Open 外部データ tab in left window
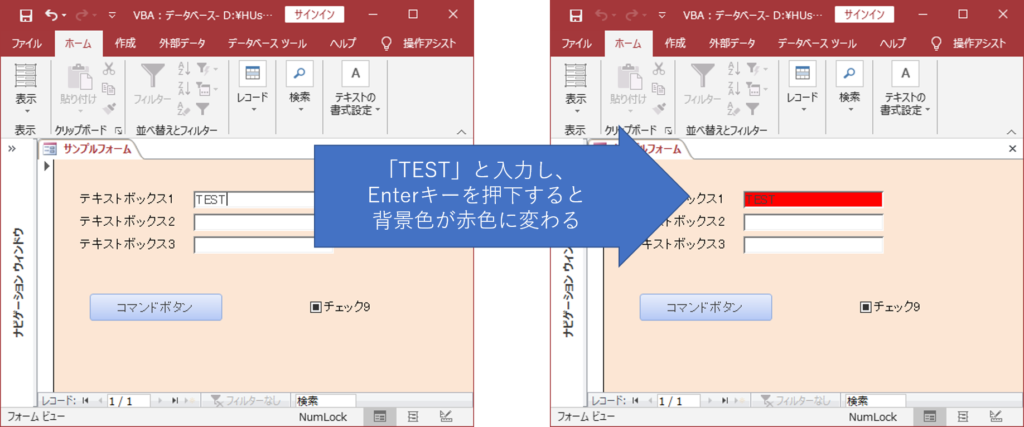Viewport: 1024px width, 427px height. (x=182, y=44)
